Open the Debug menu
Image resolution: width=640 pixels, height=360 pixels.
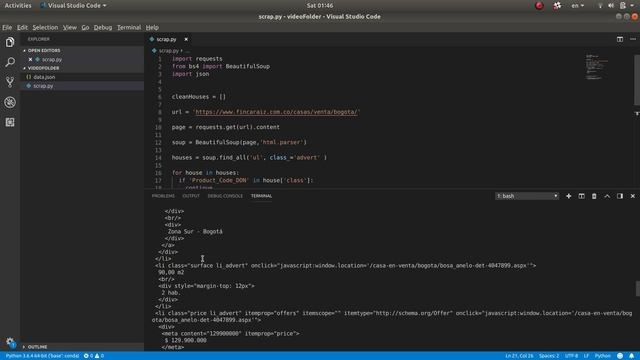point(102,27)
